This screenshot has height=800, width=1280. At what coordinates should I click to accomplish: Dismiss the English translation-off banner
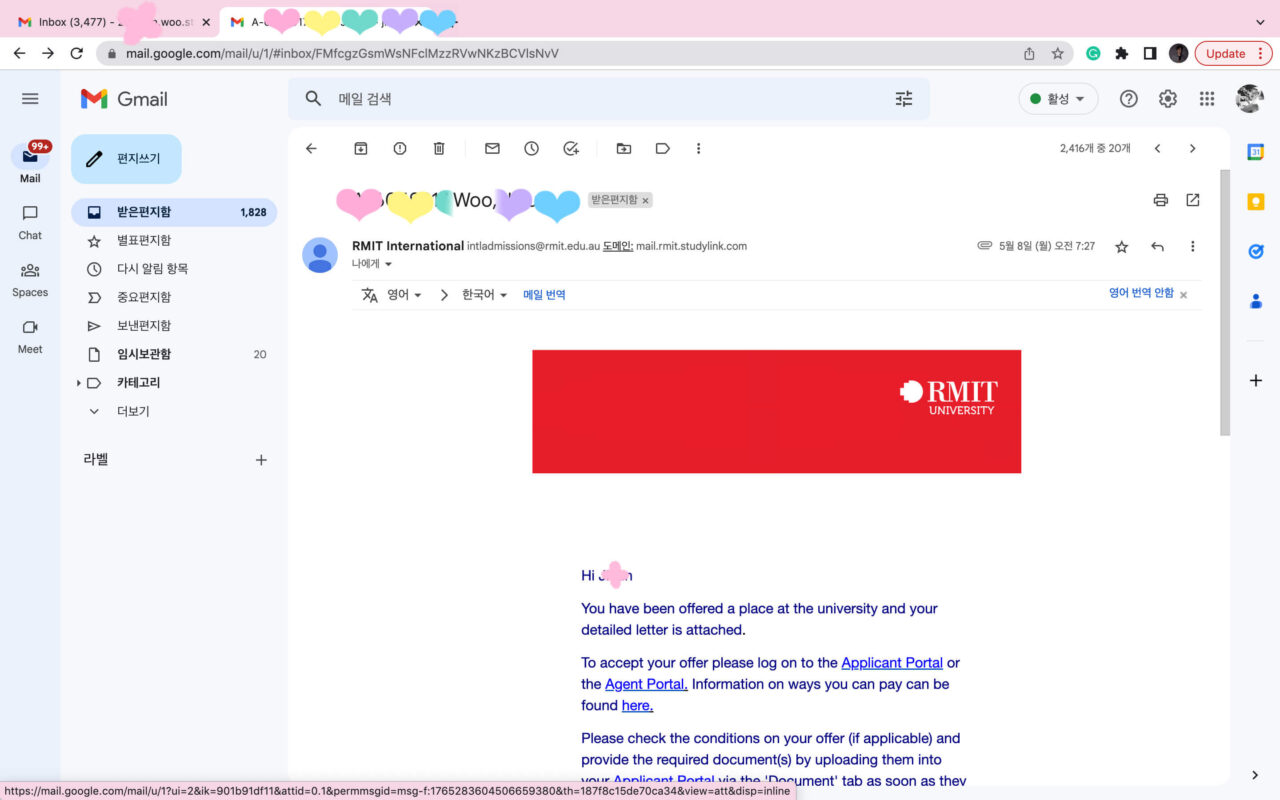pyautogui.click(x=1184, y=295)
